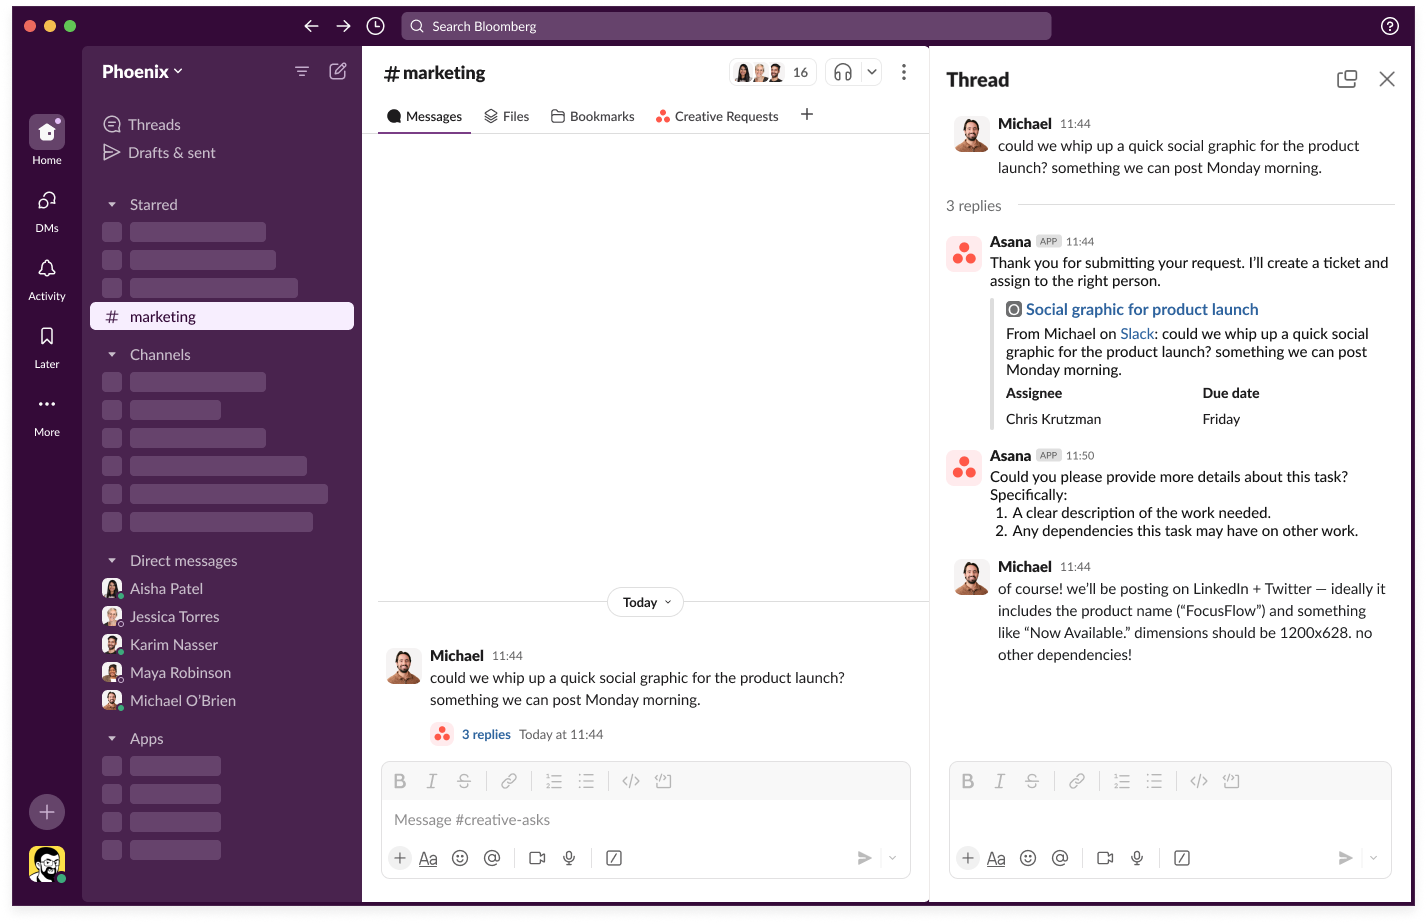Open the compose new message icon

(x=337, y=71)
